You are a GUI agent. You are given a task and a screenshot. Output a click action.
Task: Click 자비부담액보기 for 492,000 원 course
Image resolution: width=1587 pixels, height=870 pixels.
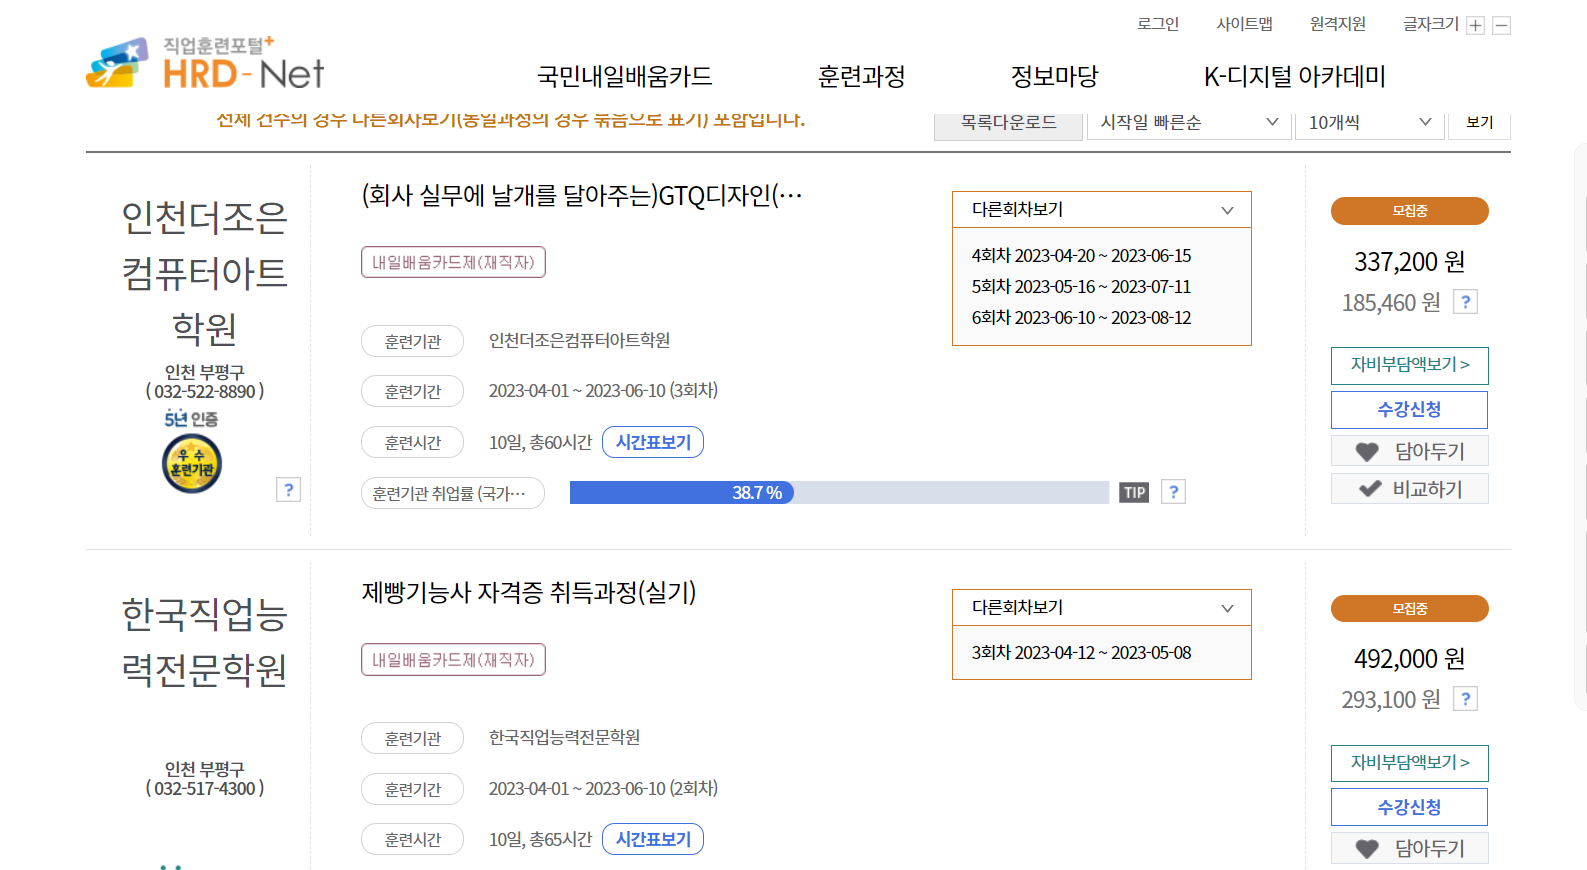point(1409,763)
